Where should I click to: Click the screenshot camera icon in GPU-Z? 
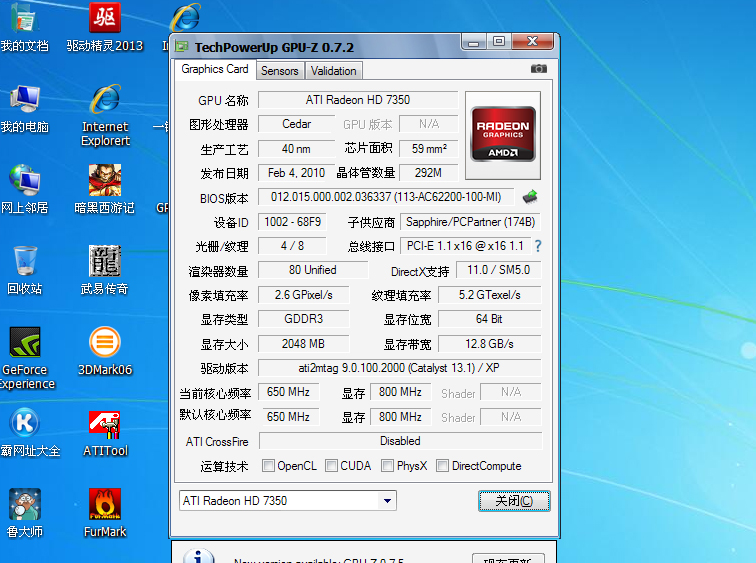[539, 69]
